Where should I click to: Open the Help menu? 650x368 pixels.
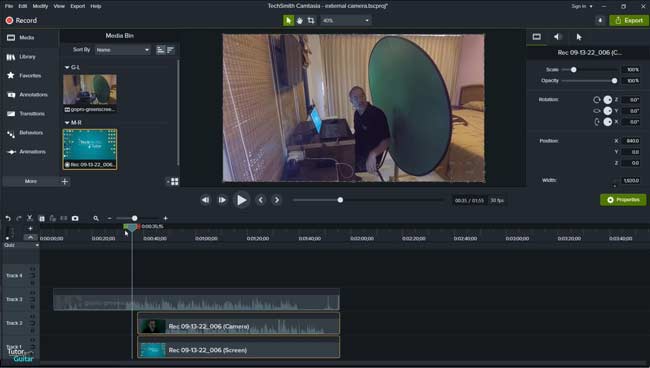pos(96,6)
